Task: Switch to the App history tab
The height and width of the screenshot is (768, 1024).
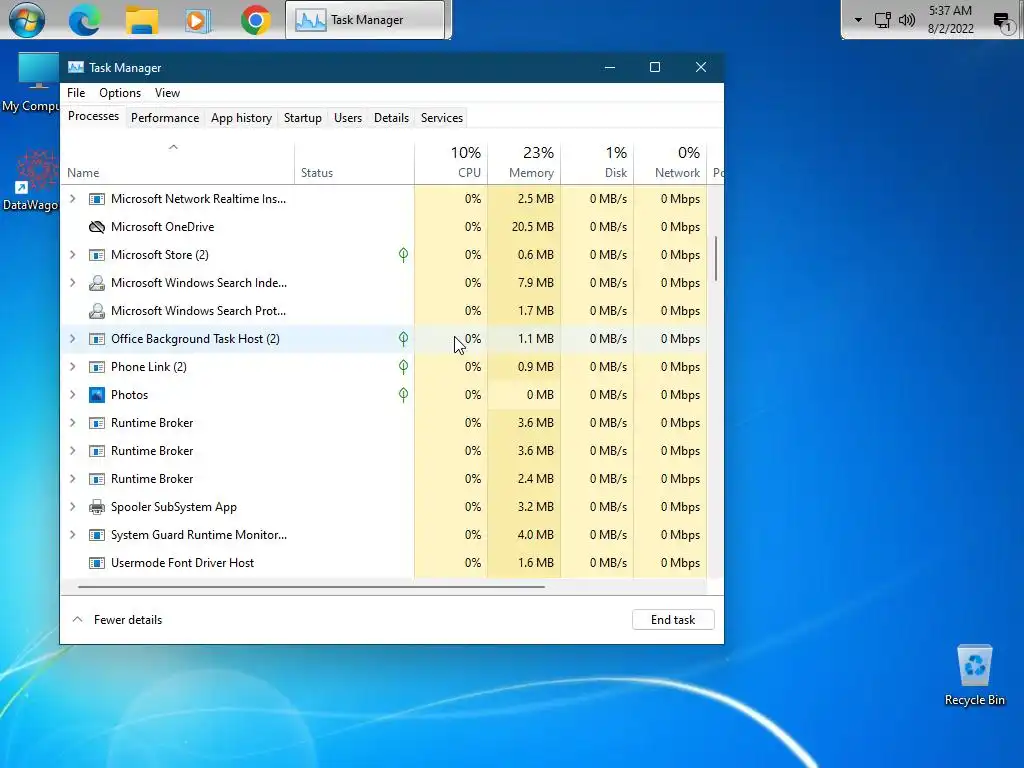Action: click(x=241, y=118)
